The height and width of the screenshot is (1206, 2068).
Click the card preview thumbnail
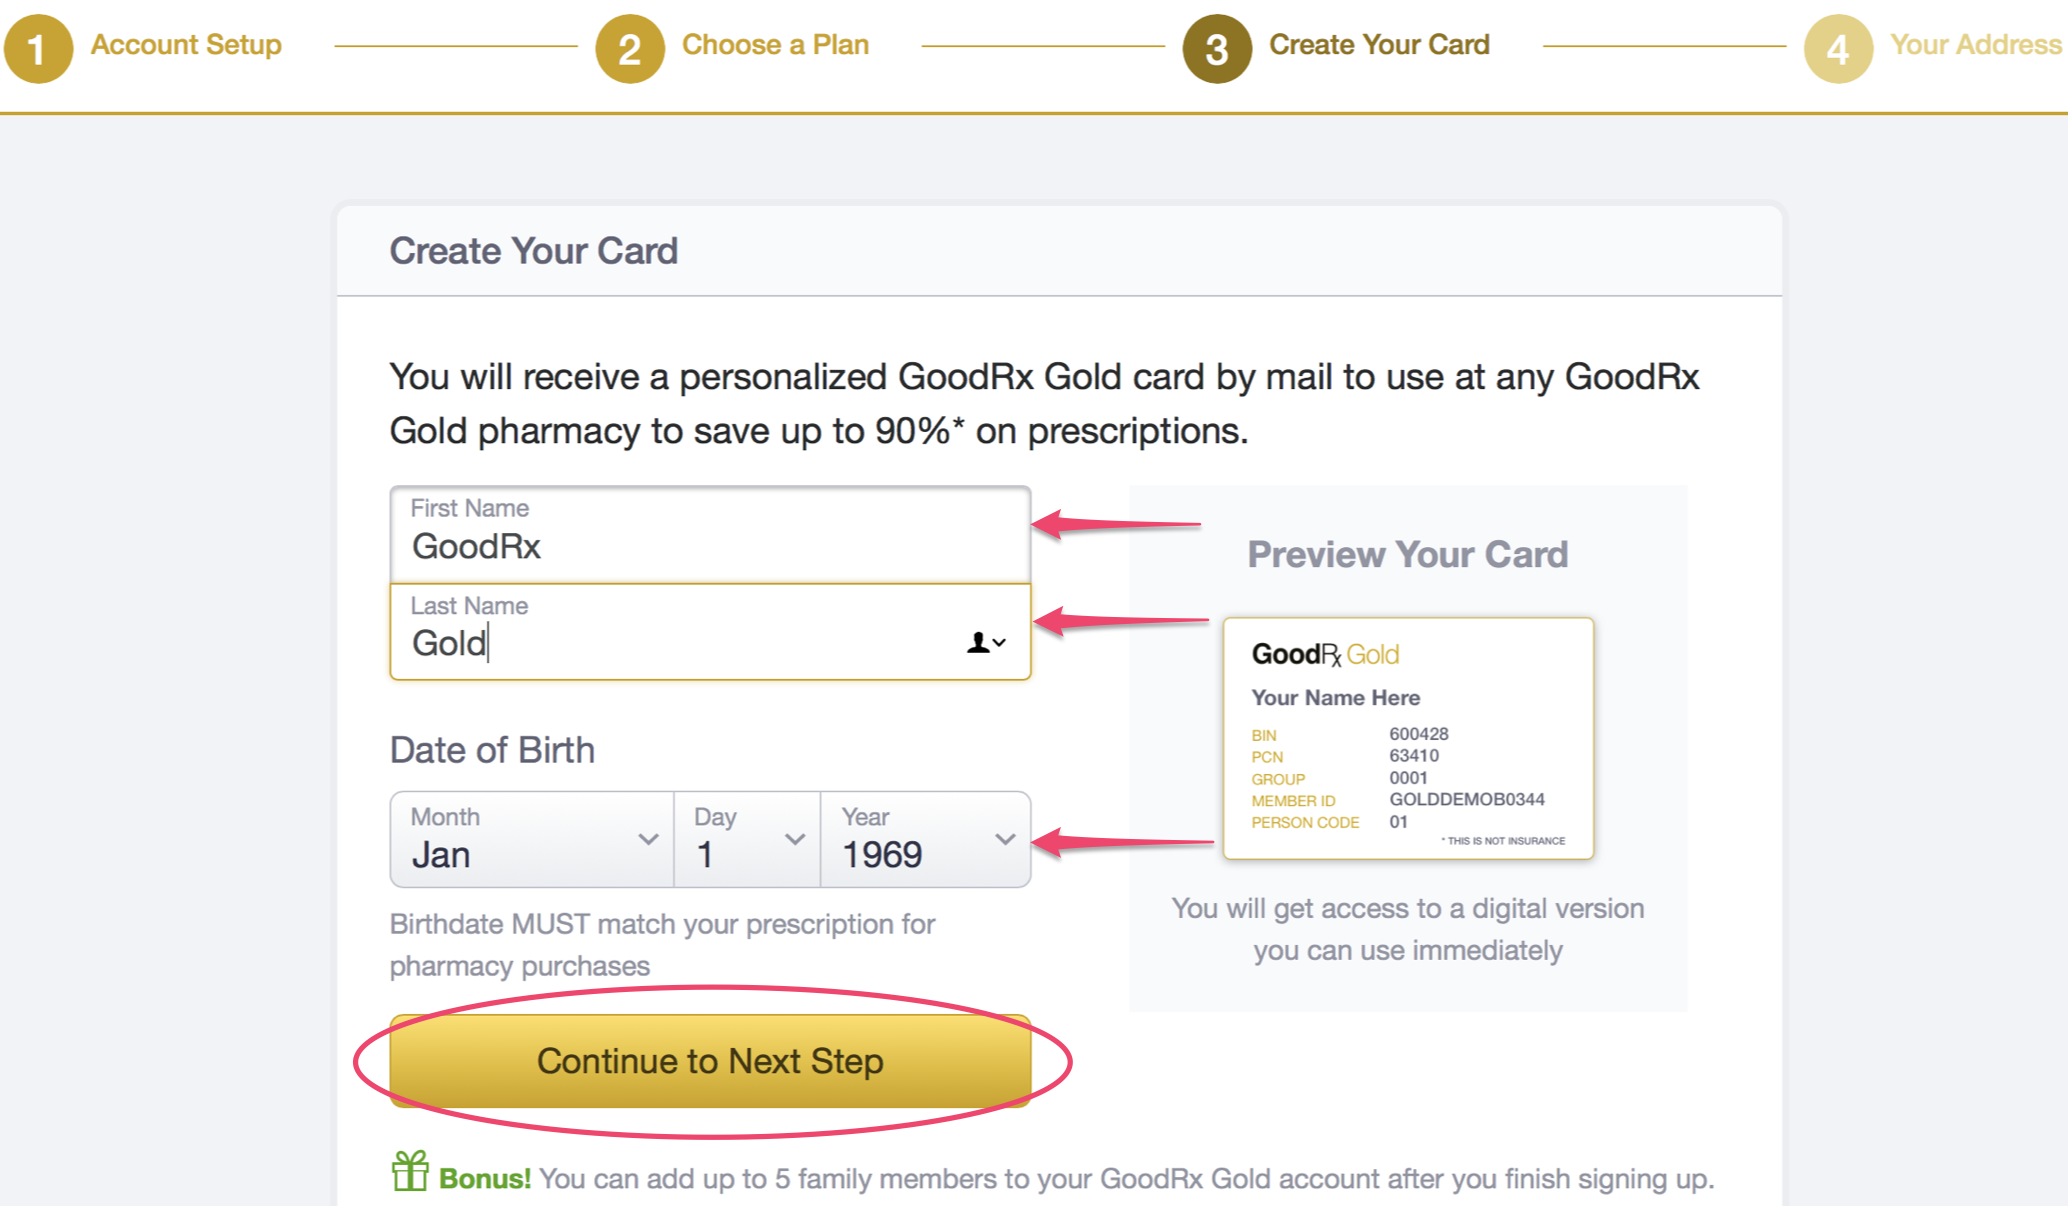[1408, 738]
